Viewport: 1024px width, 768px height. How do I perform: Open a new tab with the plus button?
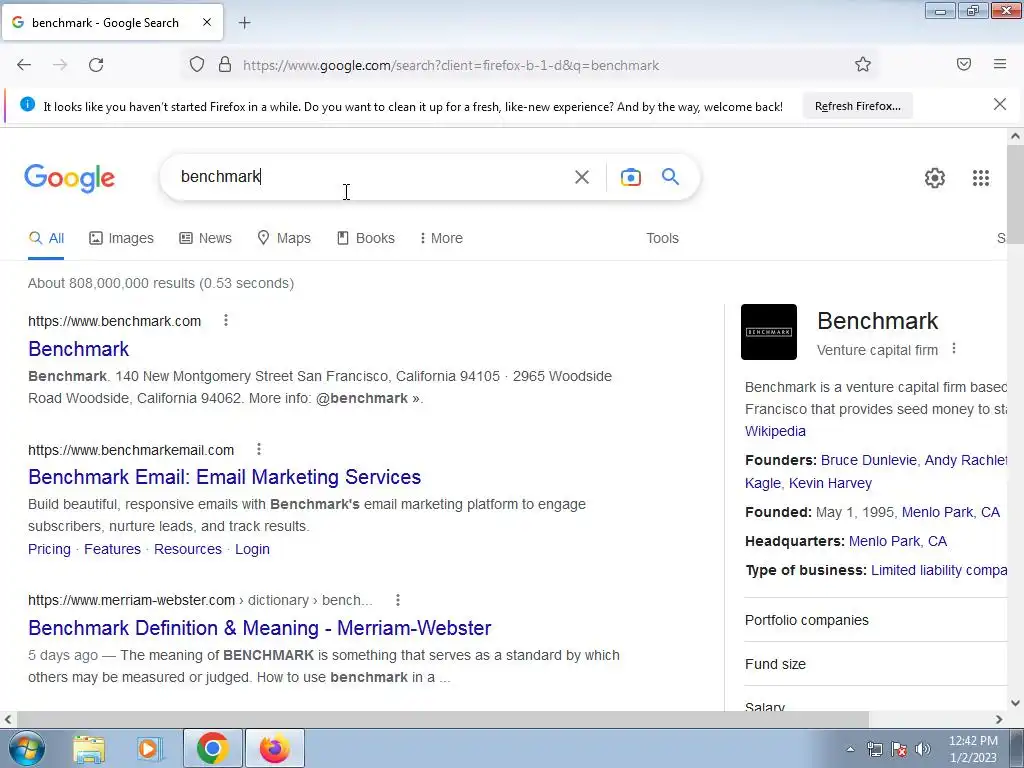[x=244, y=23]
